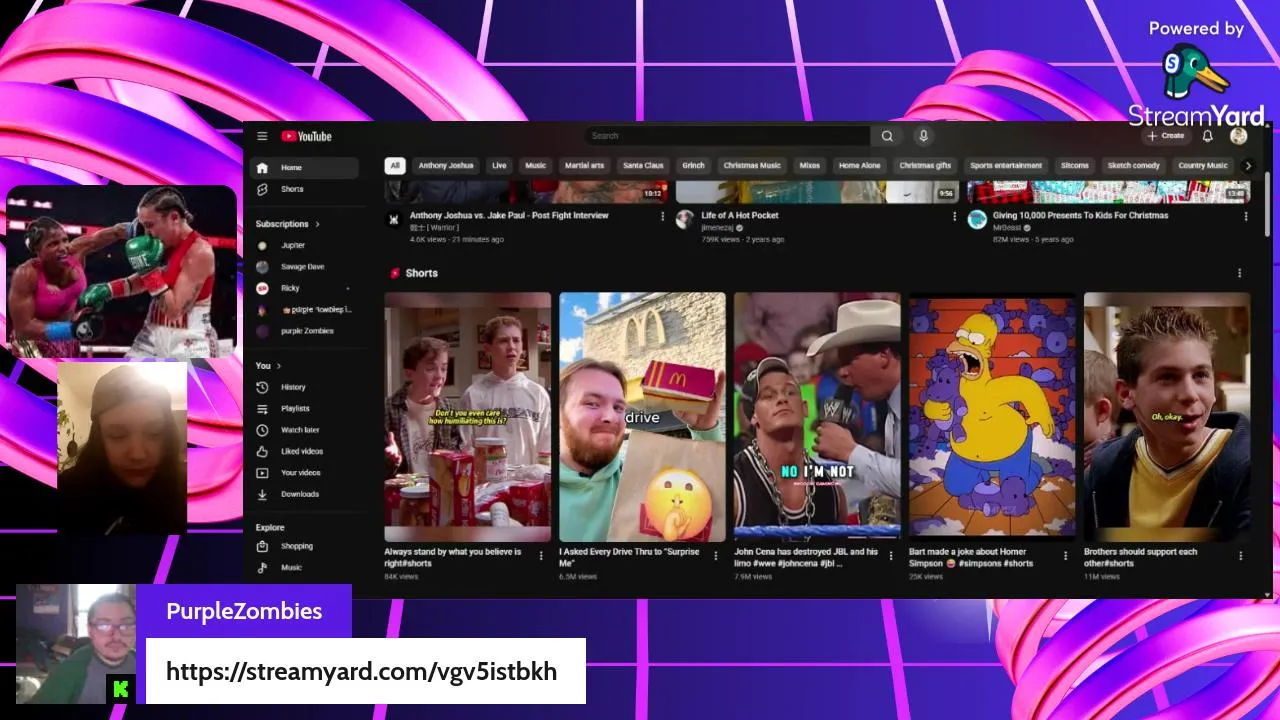Play the Homer Simpson short
1280x720 pixels.
click(x=992, y=416)
